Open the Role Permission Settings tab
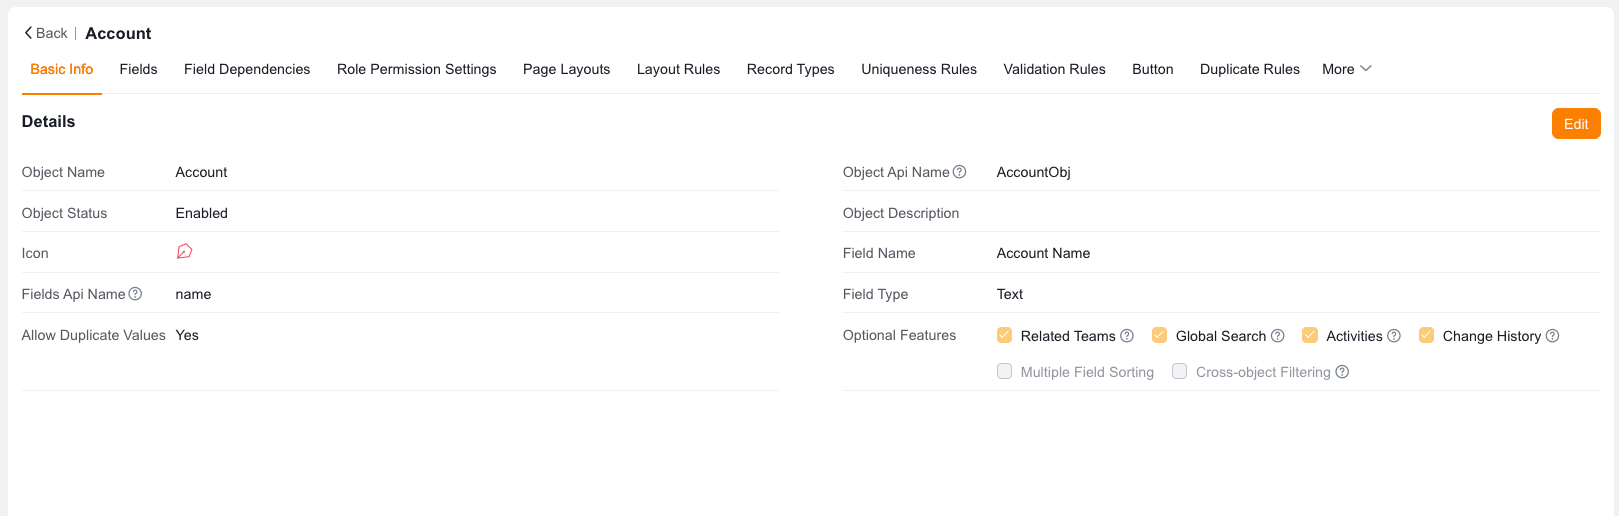 (x=417, y=69)
